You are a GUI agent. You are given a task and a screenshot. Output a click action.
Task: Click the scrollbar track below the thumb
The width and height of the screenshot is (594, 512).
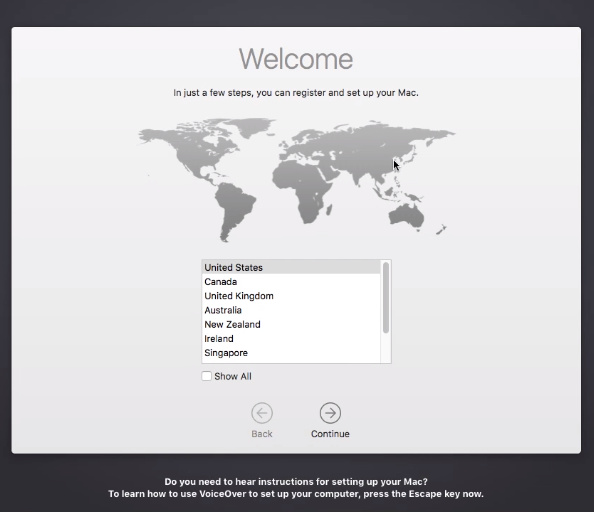click(386, 348)
